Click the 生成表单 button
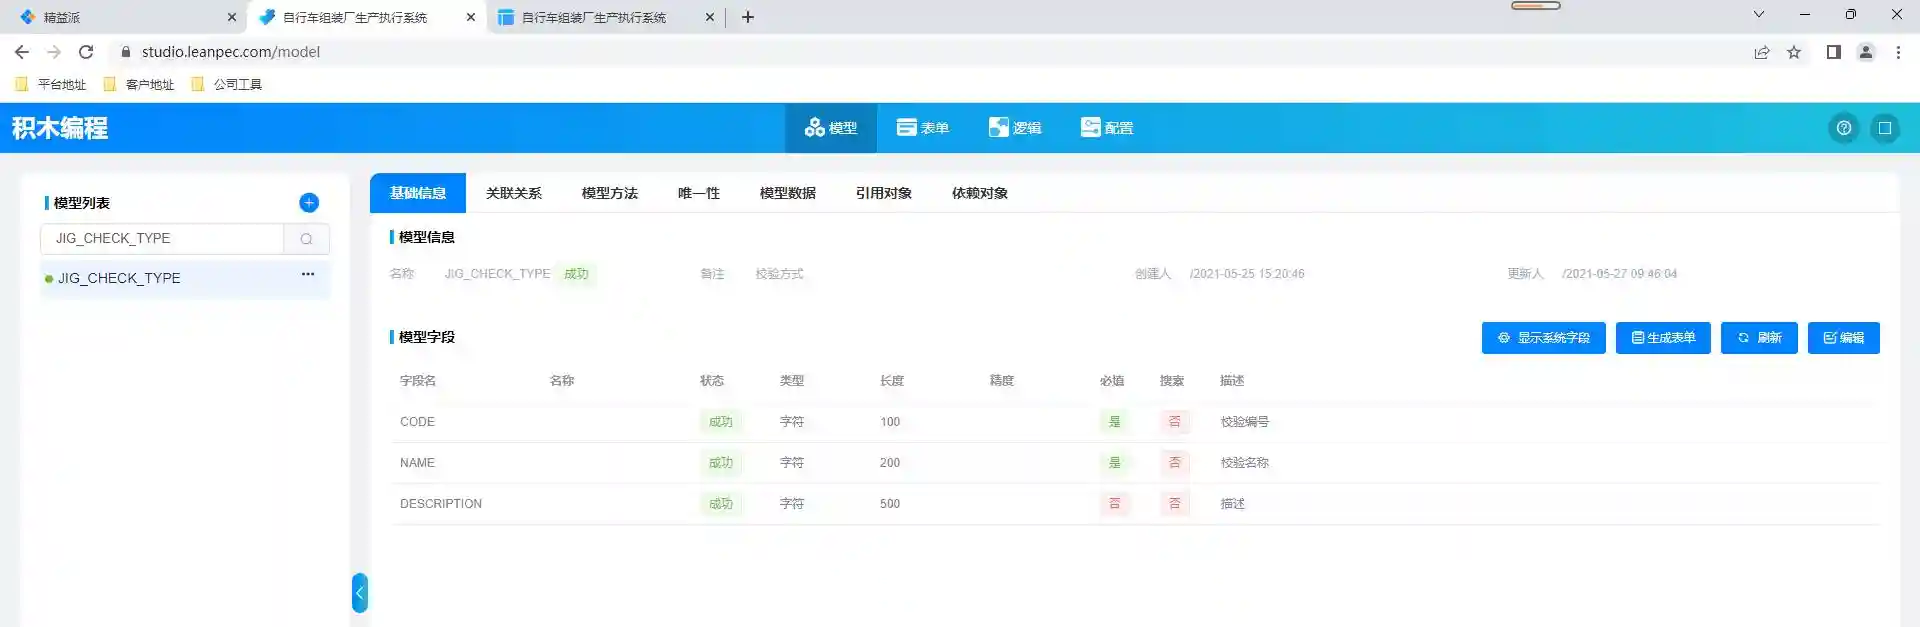Screen dimensions: 1920x627 [1663, 338]
